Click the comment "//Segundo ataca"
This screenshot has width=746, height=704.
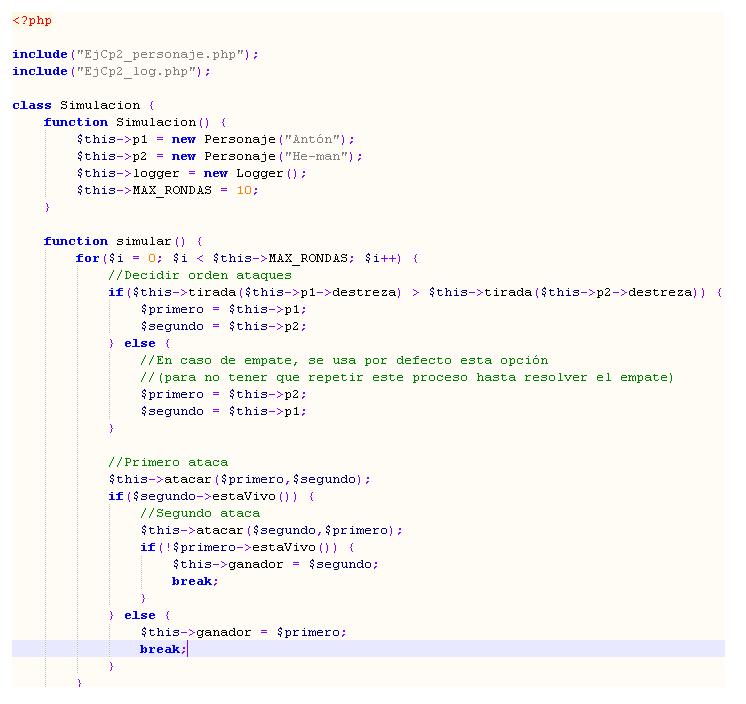click(200, 514)
